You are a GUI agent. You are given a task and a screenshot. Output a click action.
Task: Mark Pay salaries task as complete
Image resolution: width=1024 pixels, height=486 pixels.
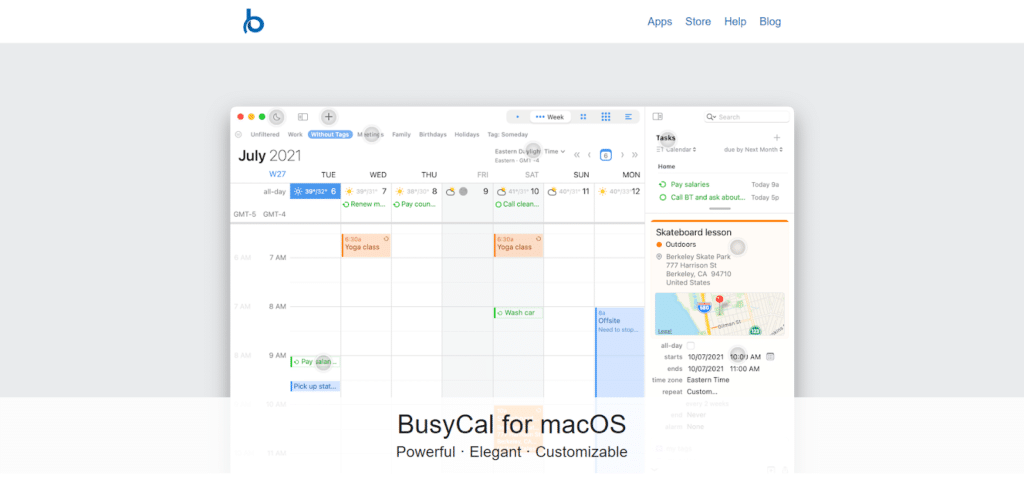663,184
